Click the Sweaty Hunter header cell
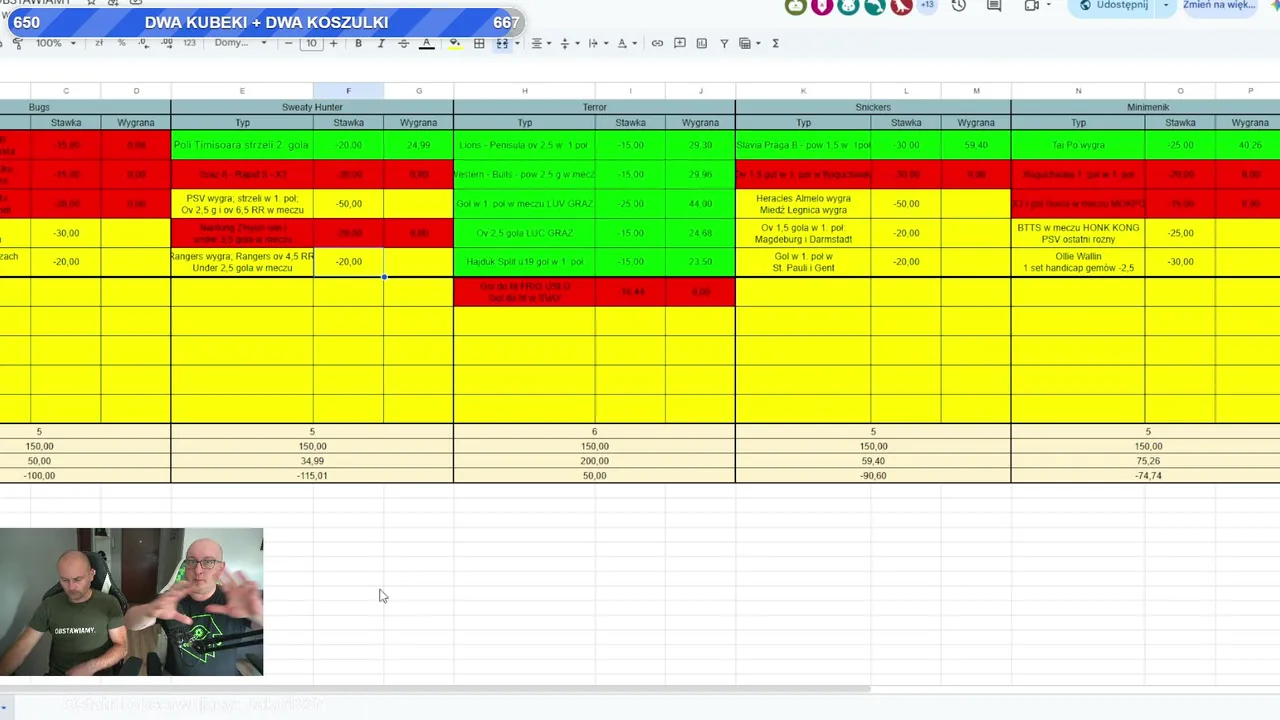This screenshot has height=720, width=1280. pos(312,107)
